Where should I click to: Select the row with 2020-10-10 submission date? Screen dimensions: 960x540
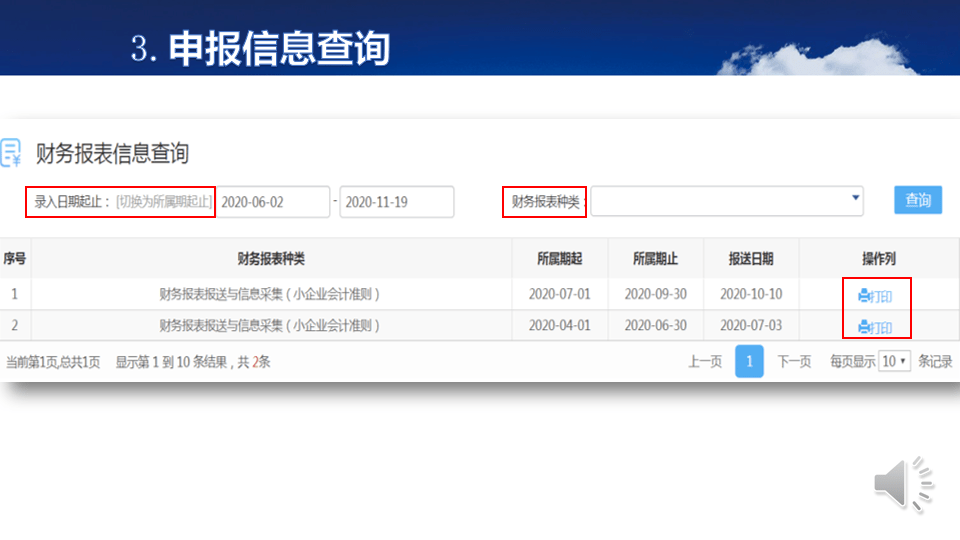point(479,294)
